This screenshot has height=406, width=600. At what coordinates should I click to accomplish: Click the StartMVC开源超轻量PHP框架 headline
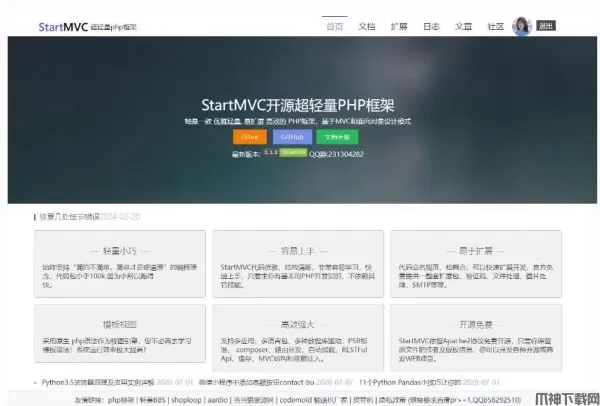[298, 105]
